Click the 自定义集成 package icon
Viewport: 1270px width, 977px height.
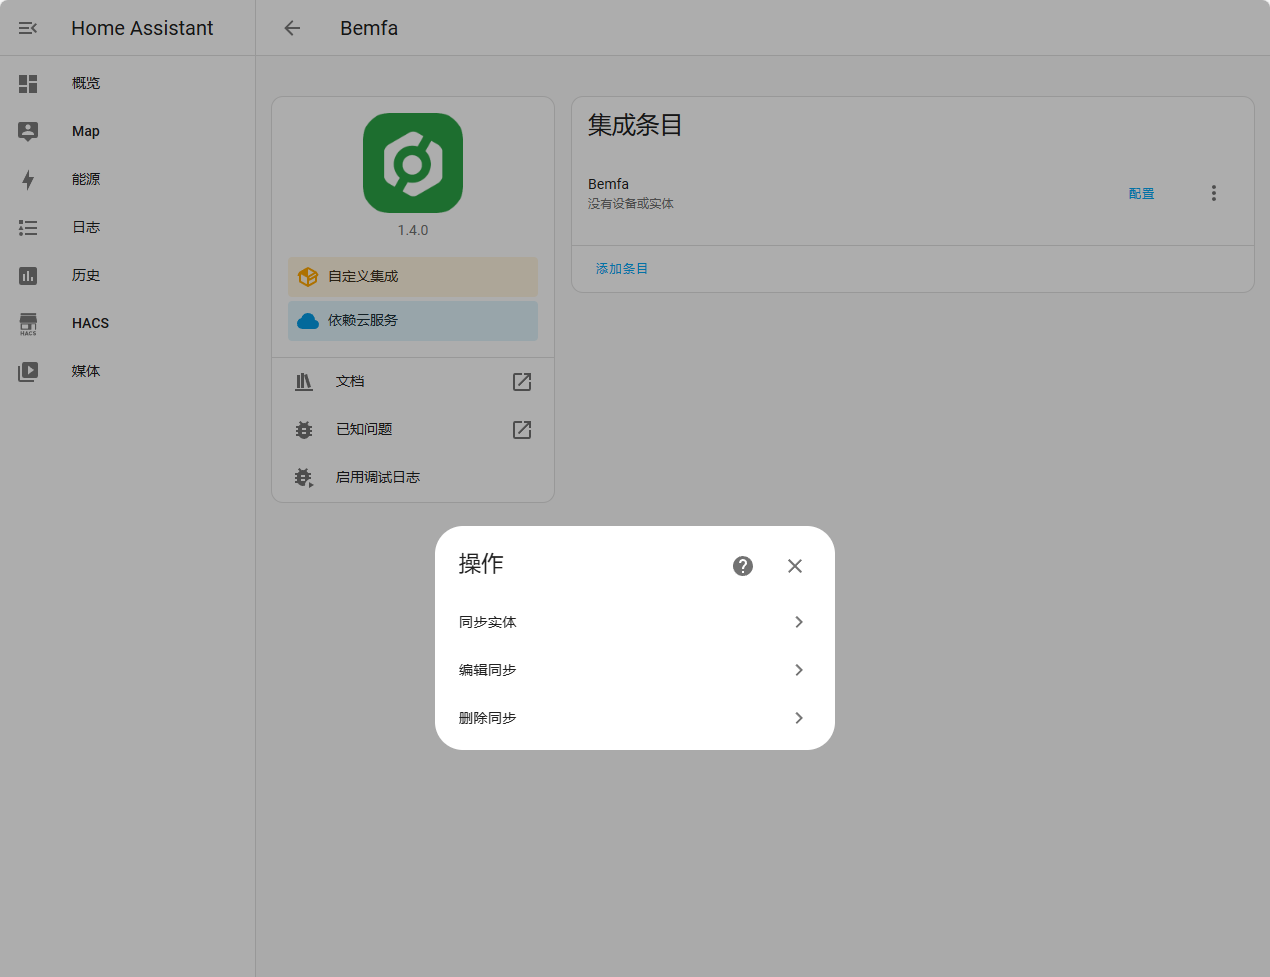308,277
